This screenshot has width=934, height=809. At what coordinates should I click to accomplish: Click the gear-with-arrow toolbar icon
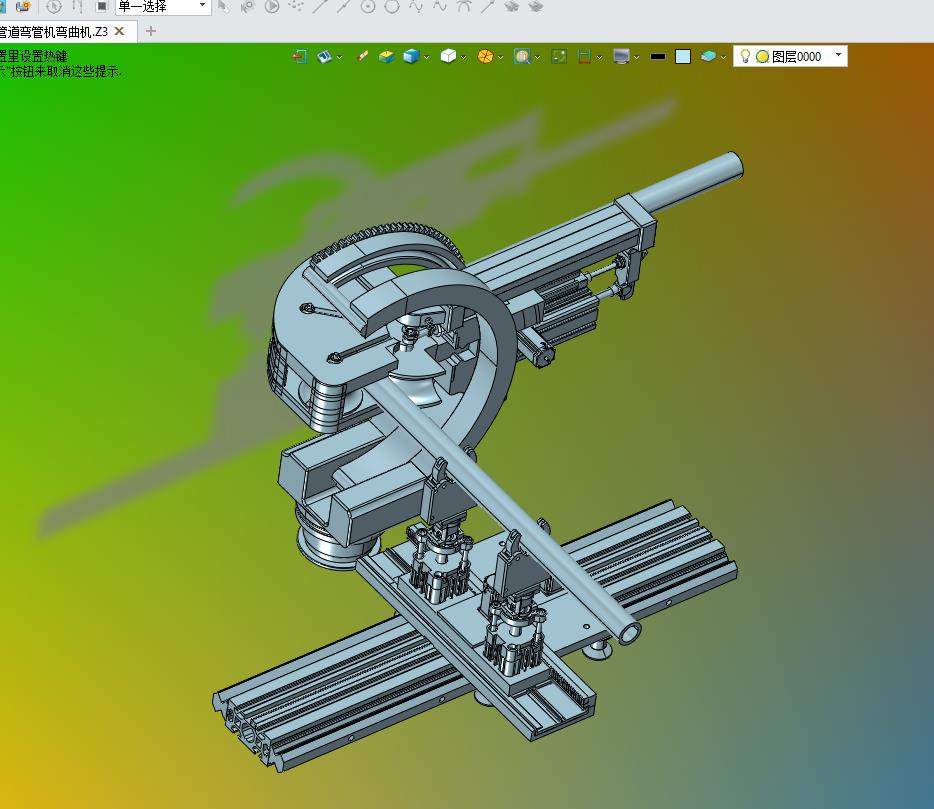(x=247, y=7)
